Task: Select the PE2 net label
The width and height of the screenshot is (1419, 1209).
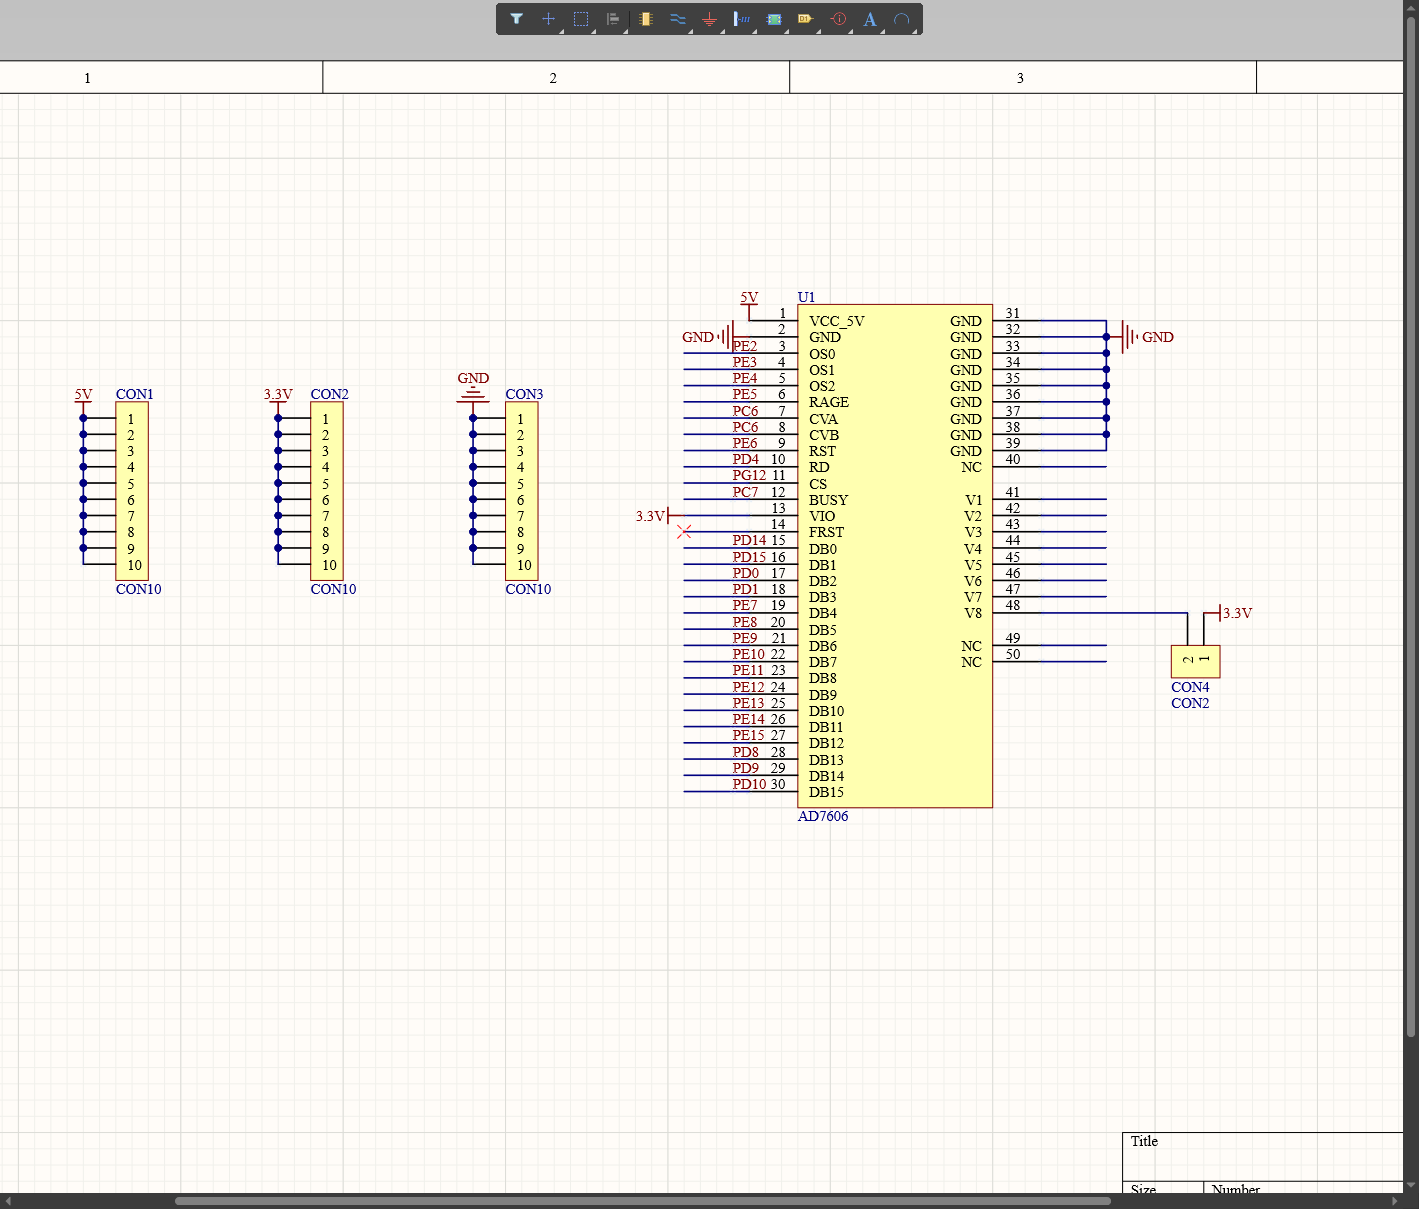Action: pos(744,346)
